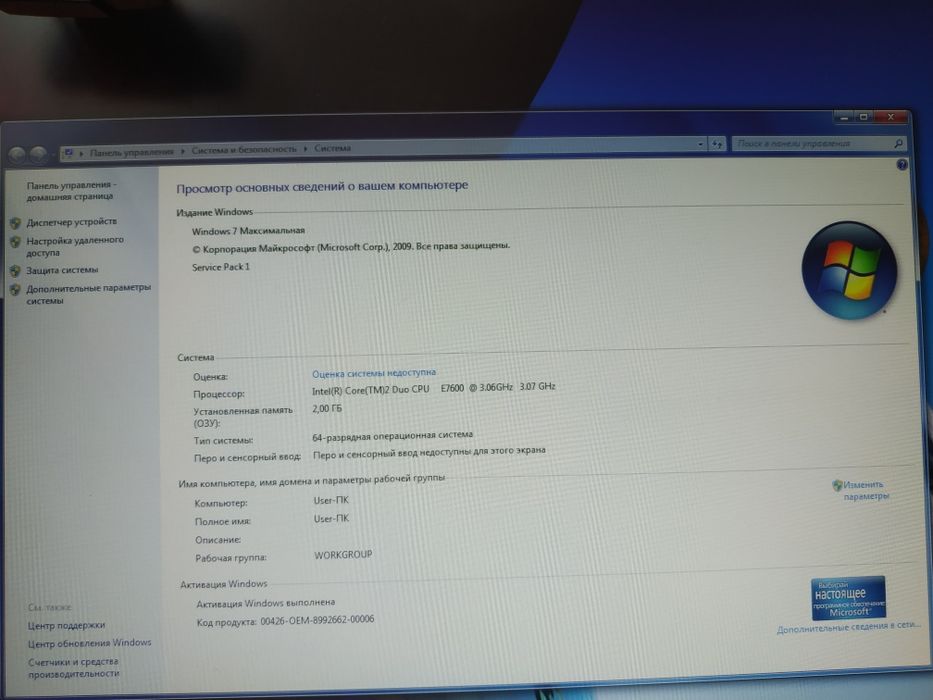
Task: Click the genuine Microsoft software badge
Action: click(x=848, y=598)
